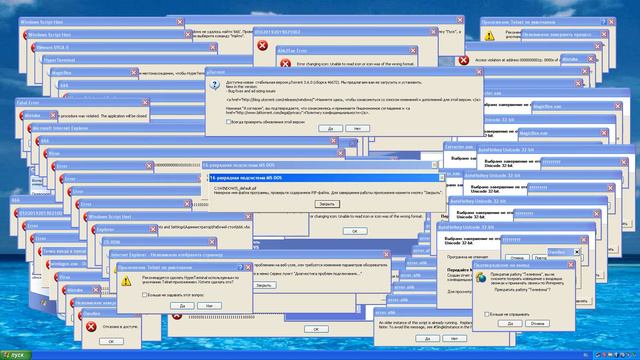The height and width of the screenshot is (360, 640).
Task: Click the error icon beside 'Access violation at address'
Action: 463,60
